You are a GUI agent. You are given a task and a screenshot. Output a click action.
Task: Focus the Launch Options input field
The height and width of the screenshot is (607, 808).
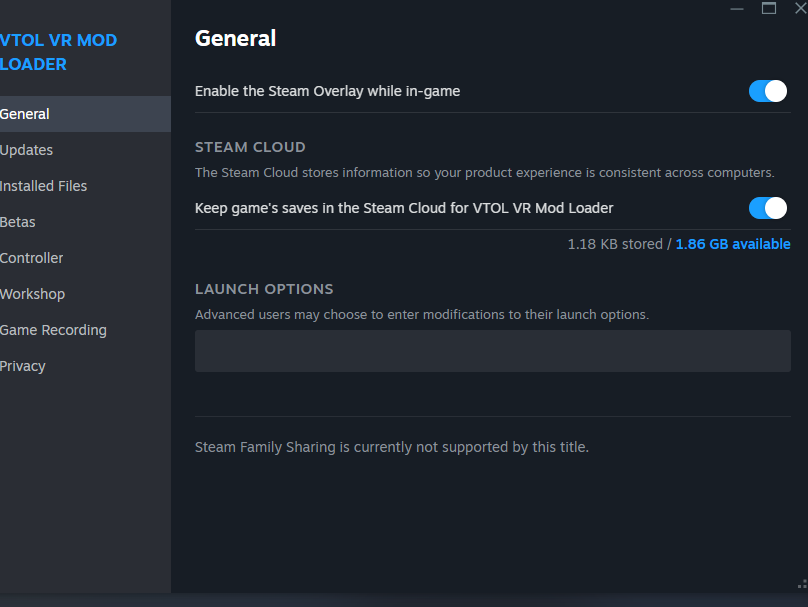coord(493,351)
